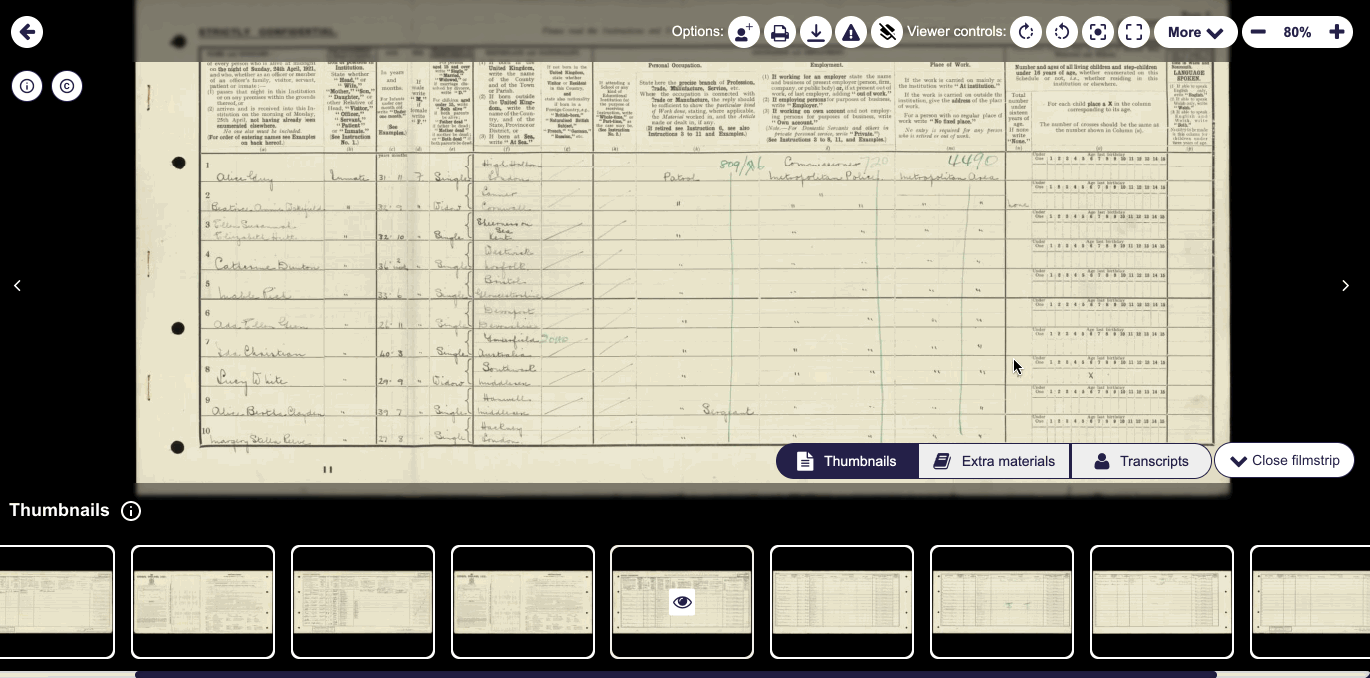
Task: Click the back arrow button
Action: coord(27,31)
